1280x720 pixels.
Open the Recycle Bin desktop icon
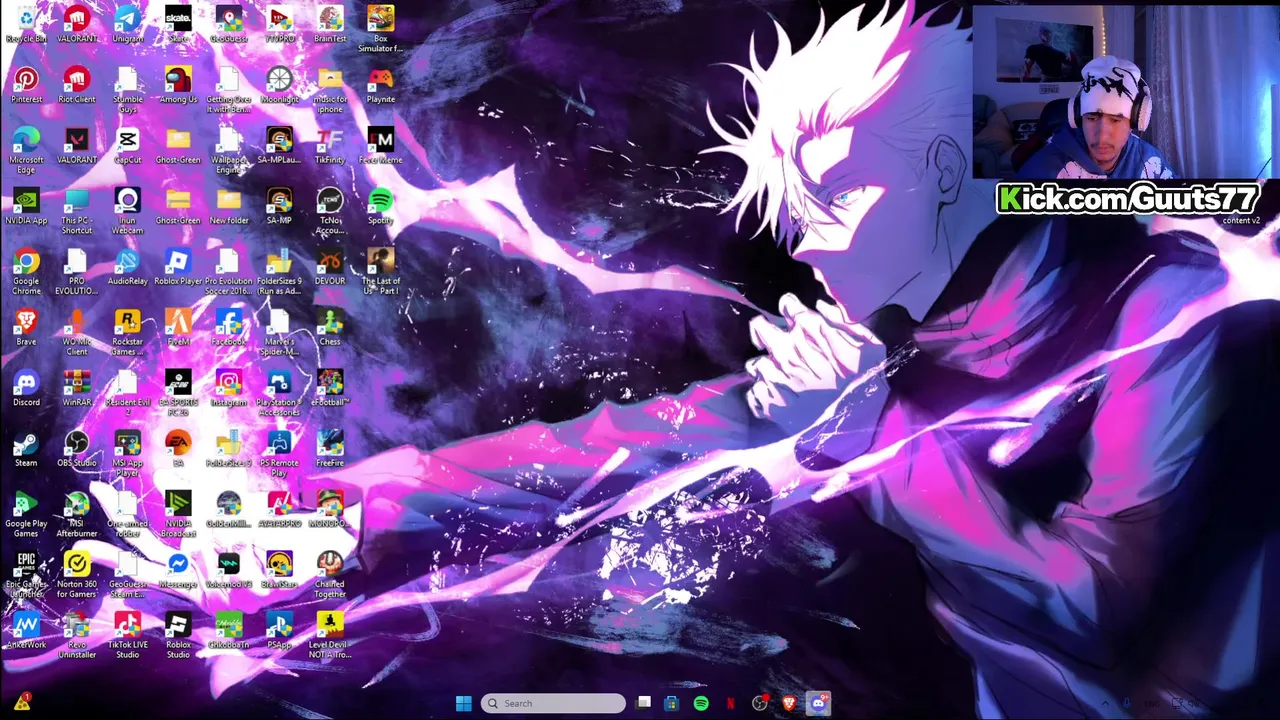pos(26,25)
